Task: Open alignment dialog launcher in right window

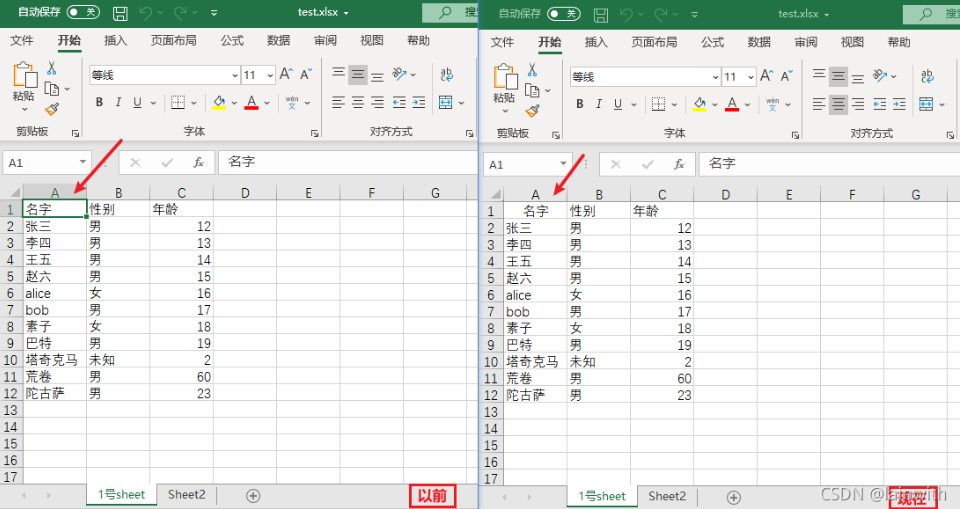Action: click(x=950, y=135)
